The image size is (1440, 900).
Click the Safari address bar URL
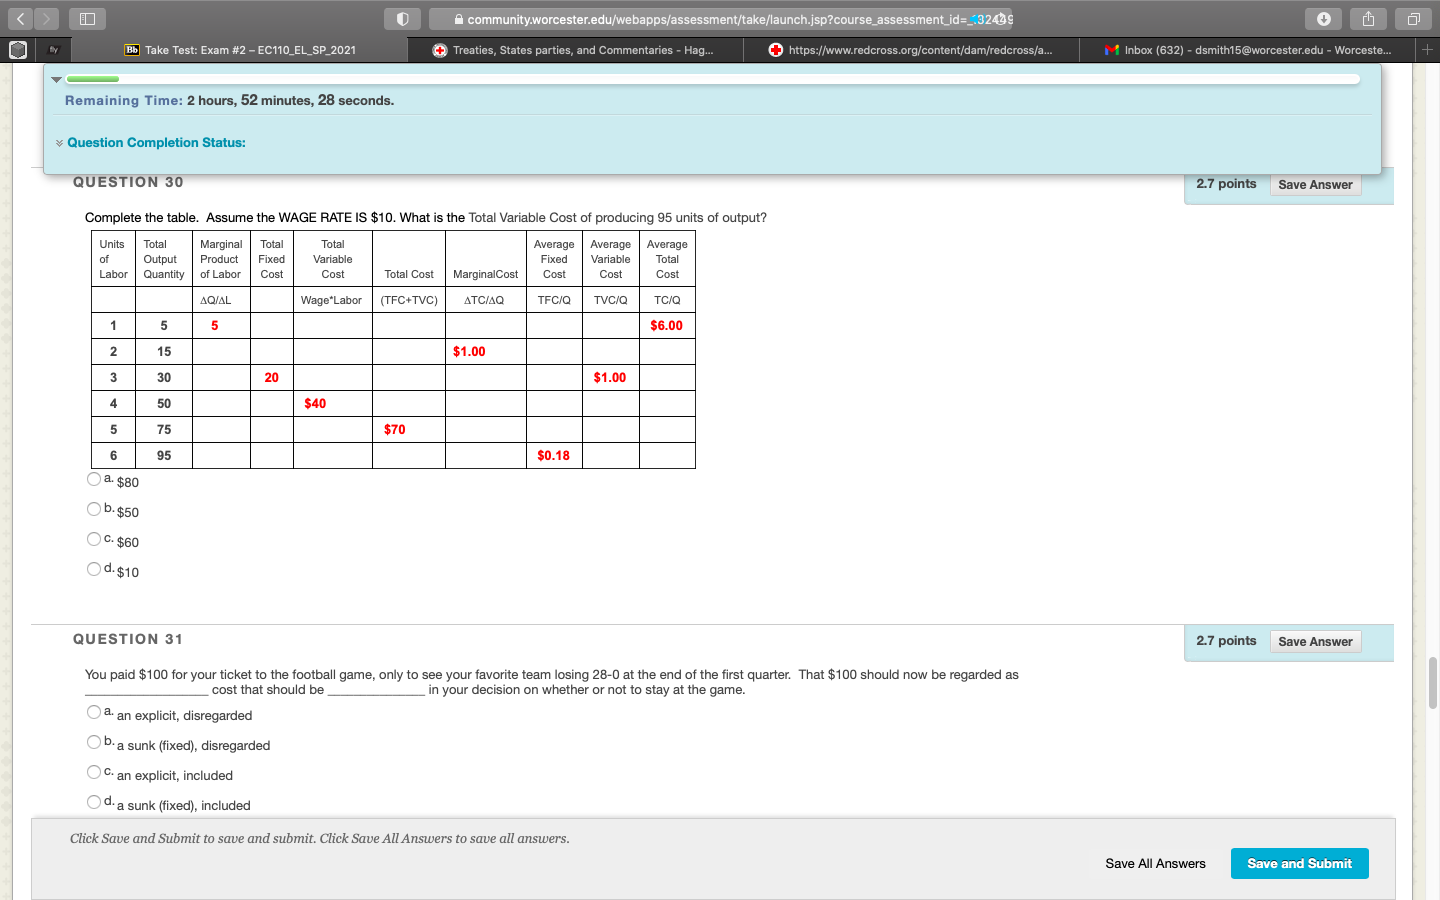720,19
